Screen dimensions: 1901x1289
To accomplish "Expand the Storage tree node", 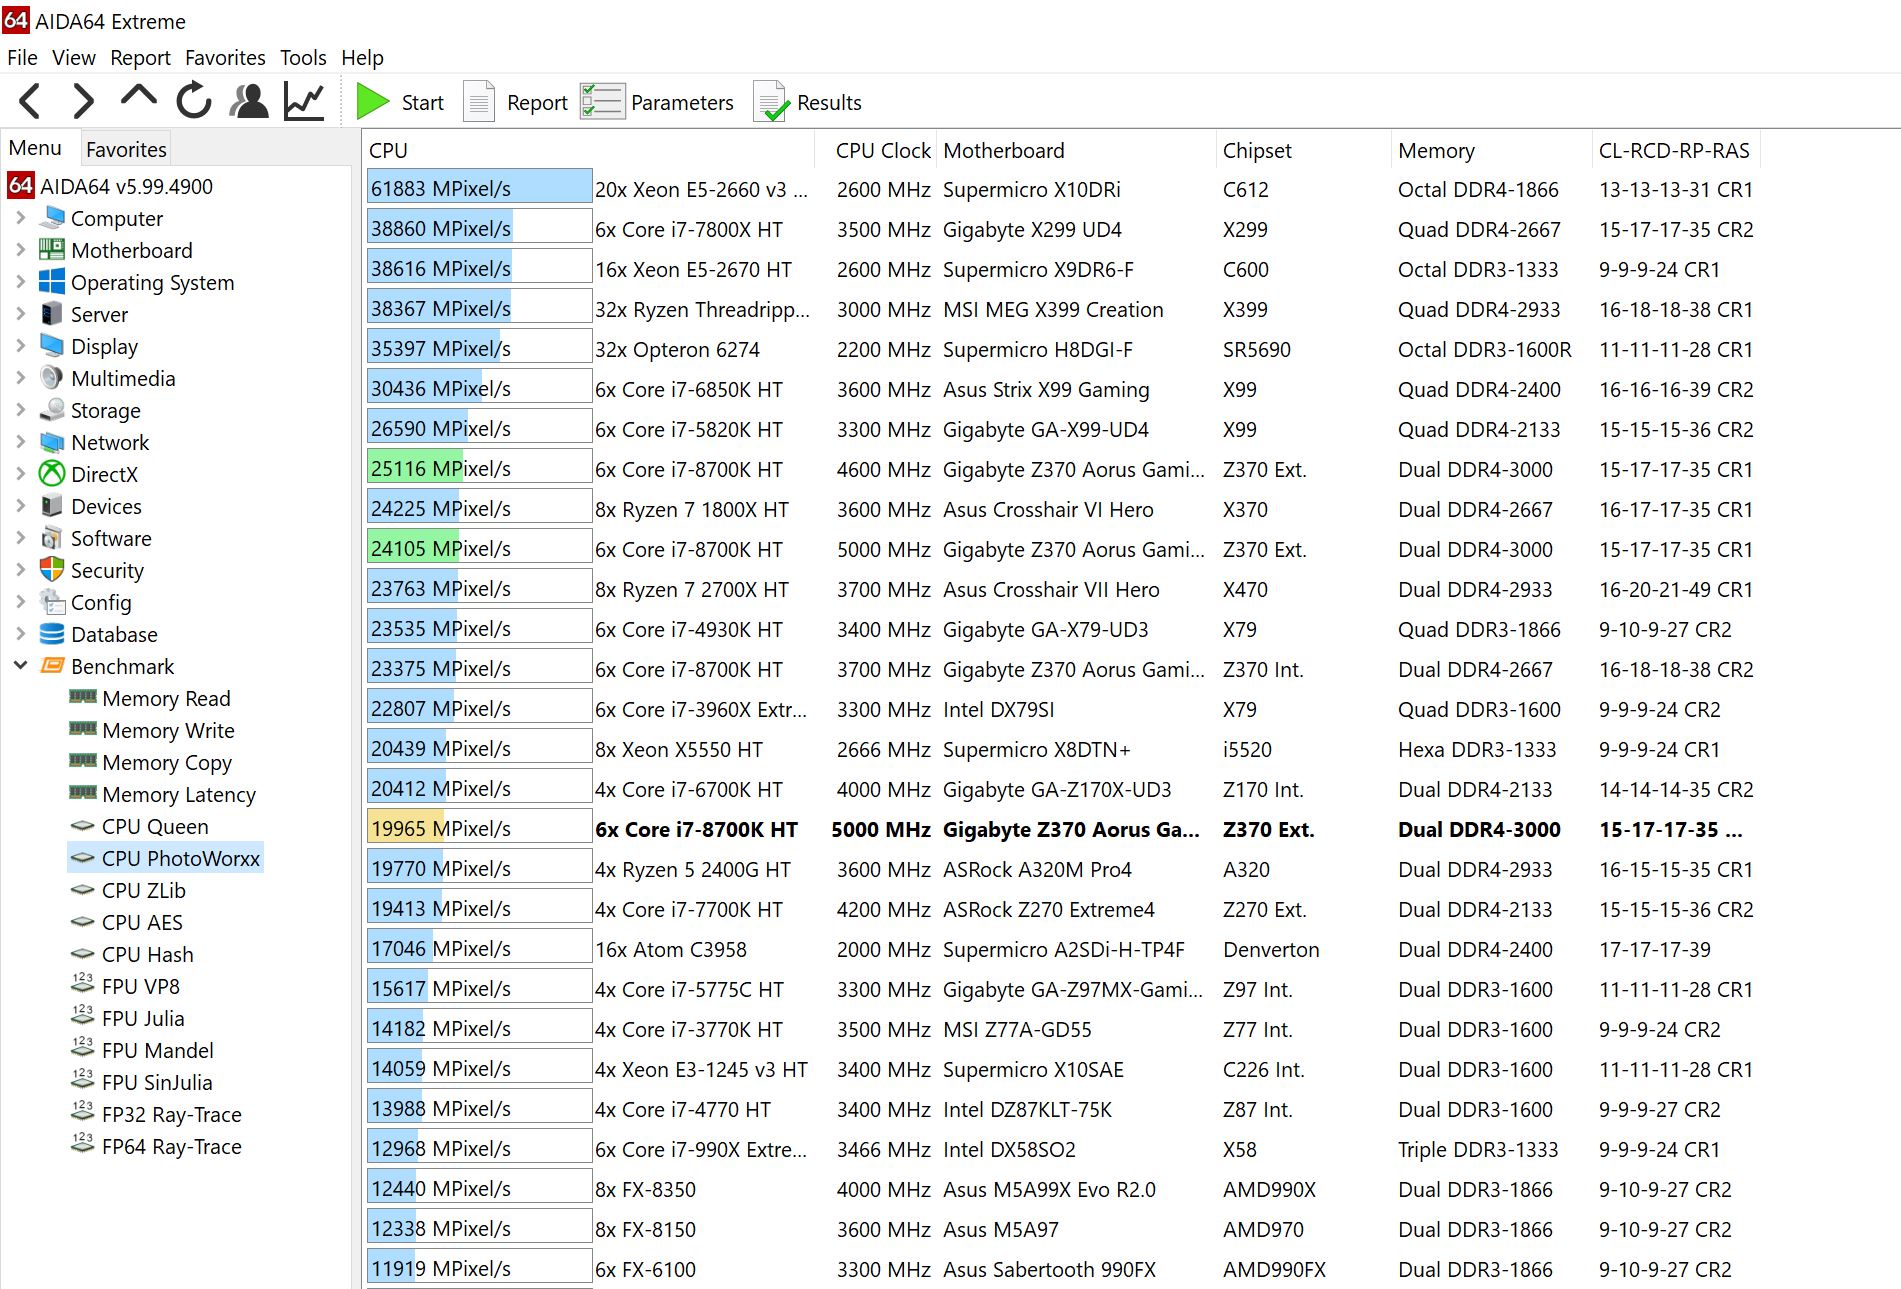I will (20, 409).
